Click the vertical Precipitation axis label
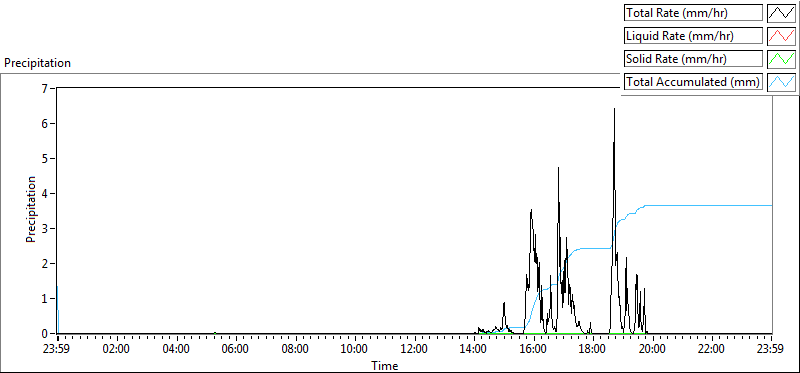 pyautogui.click(x=31, y=209)
